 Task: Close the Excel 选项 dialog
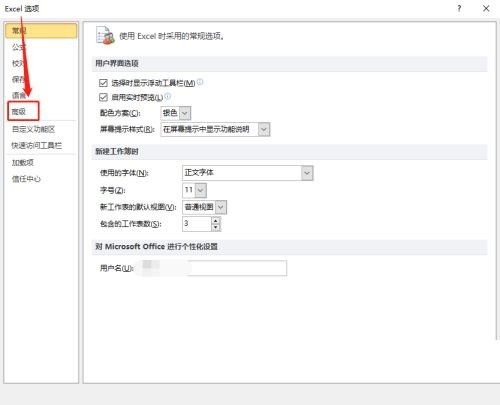486,9
